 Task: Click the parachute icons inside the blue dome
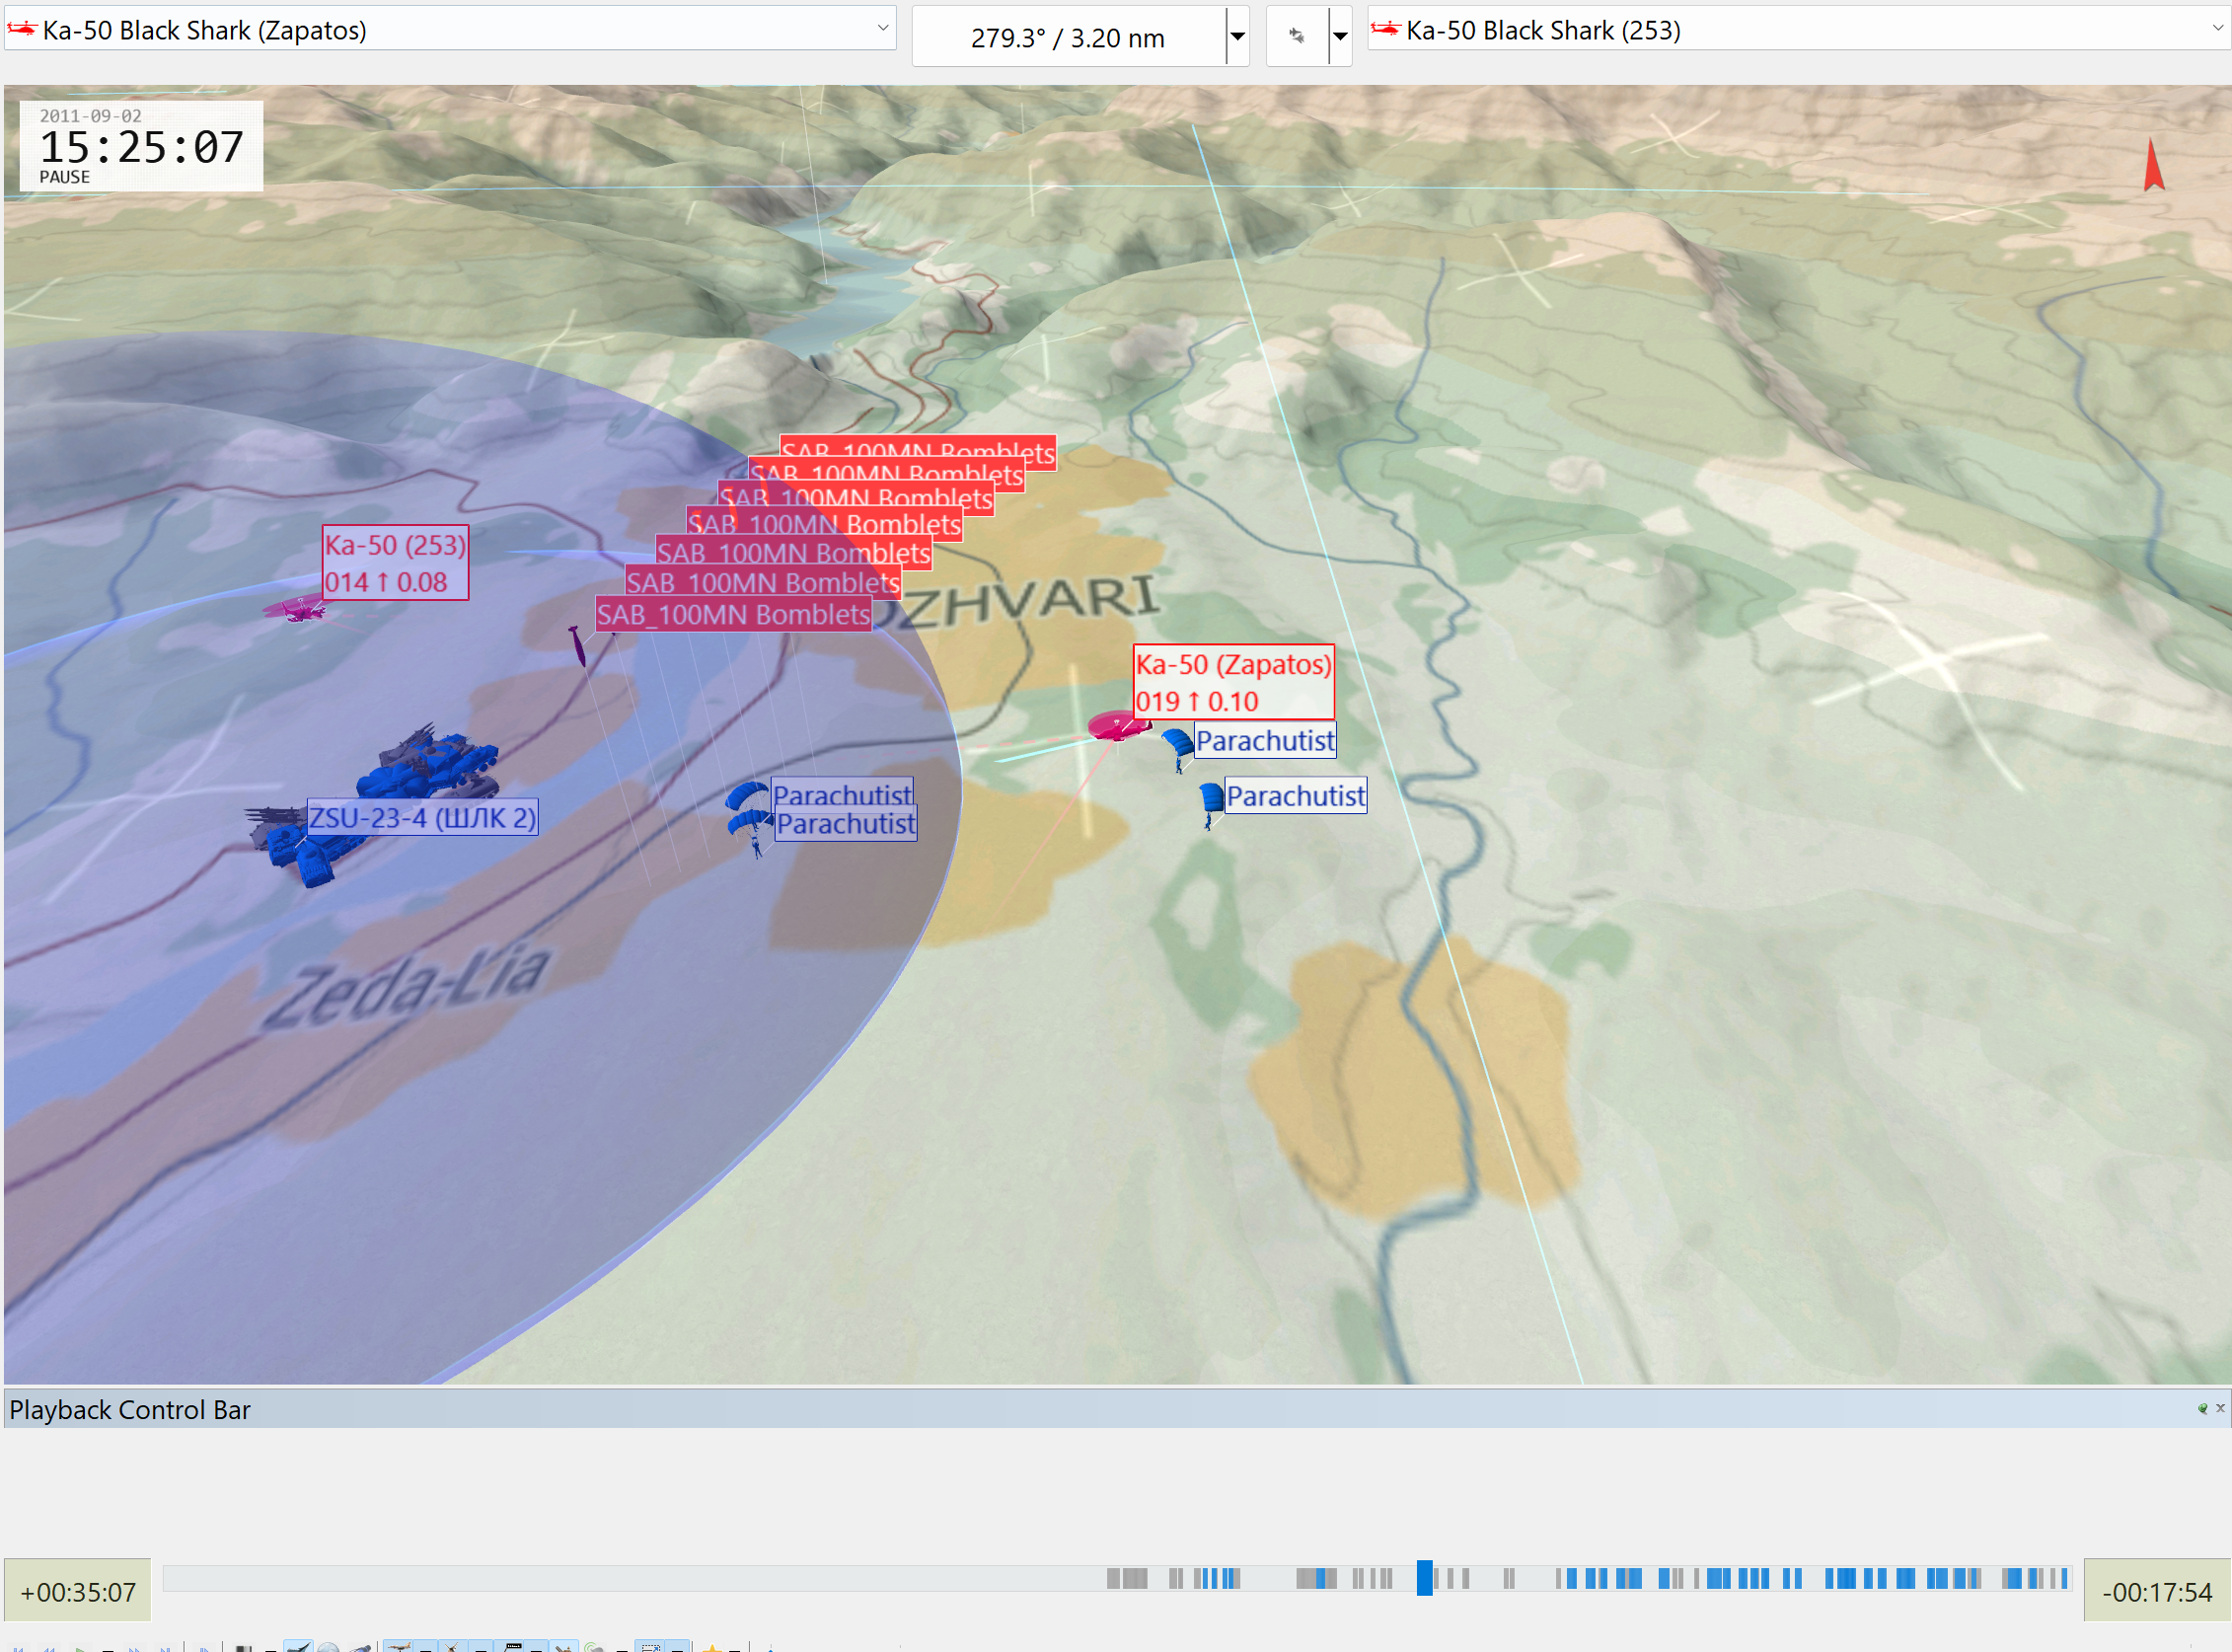(750, 817)
